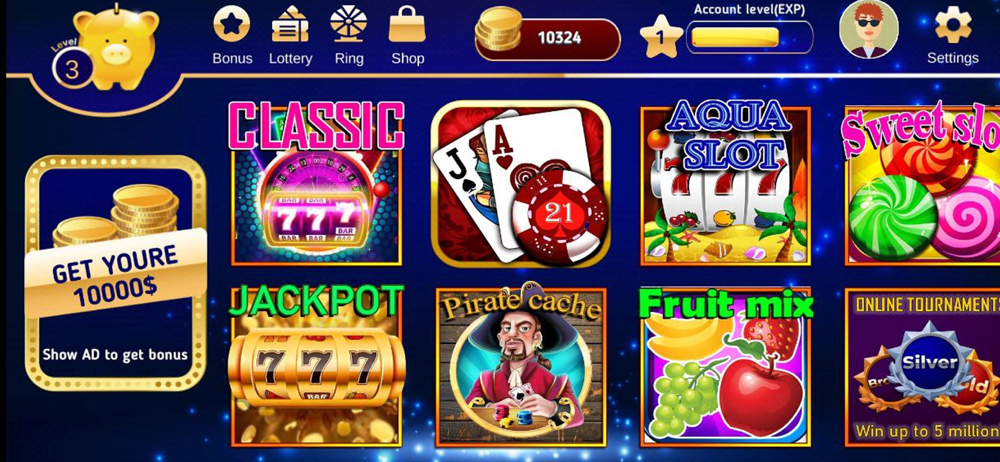1000x462 pixels.
Task: Launch the Blackjack 21 card game
Action: (520, 183)
